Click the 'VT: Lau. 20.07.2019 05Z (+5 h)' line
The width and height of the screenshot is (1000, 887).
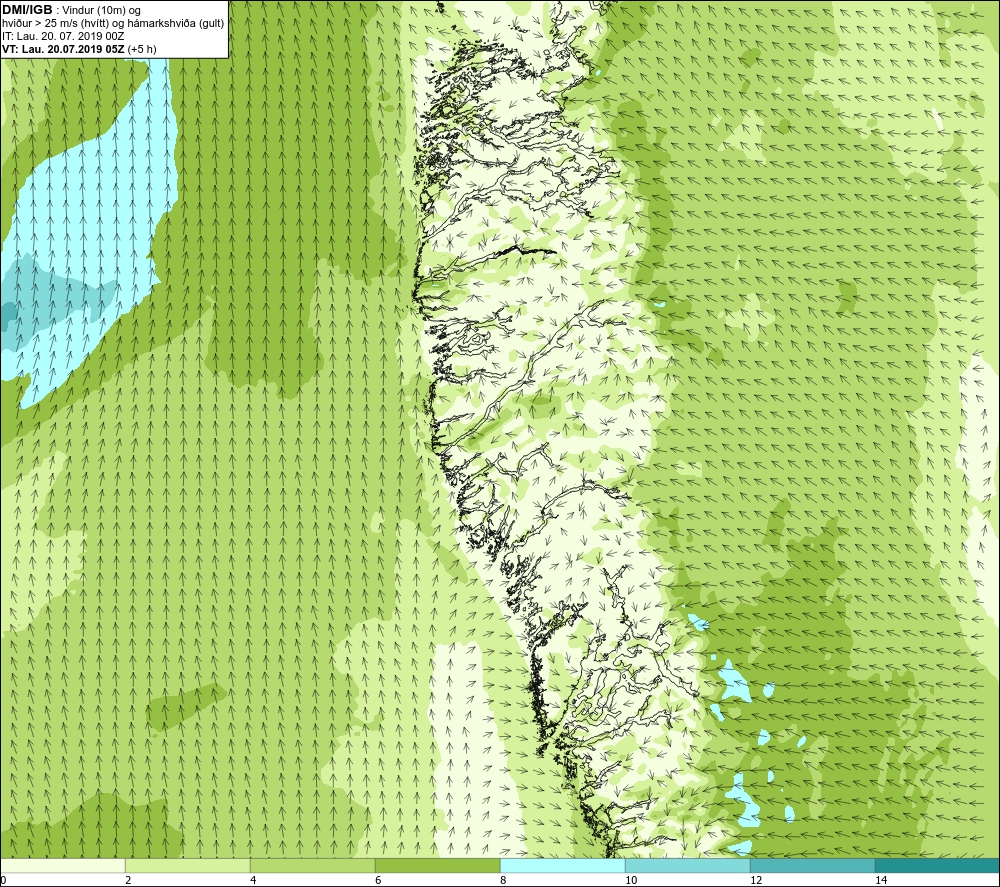(79, 49)
